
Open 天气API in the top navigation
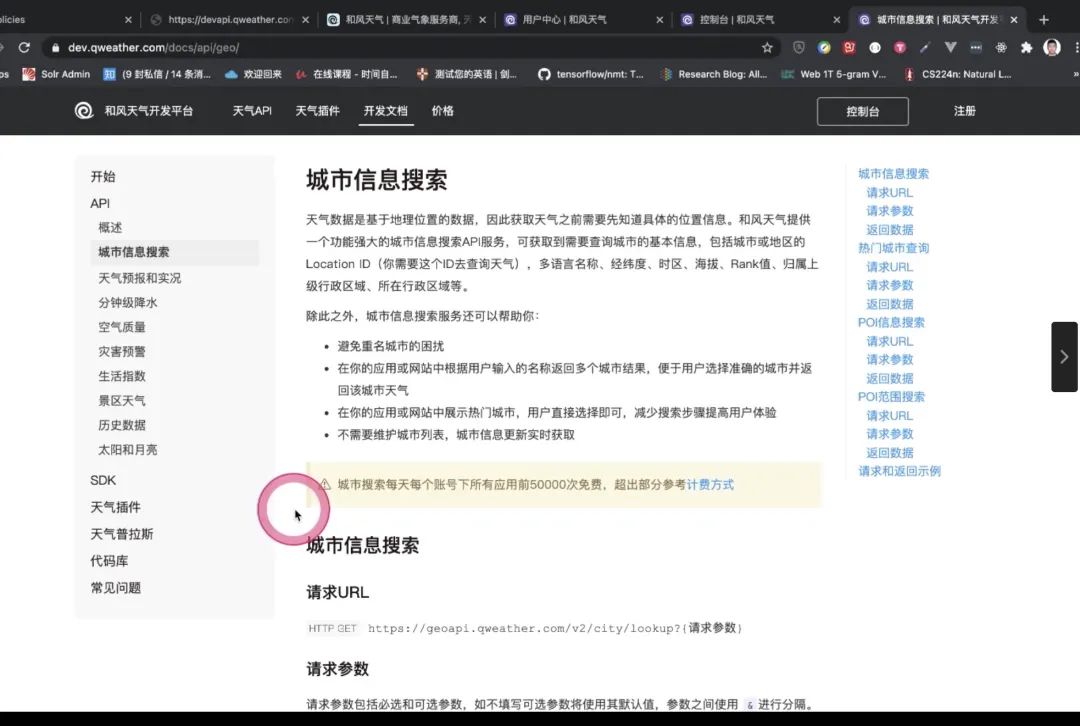[x=252, y=111]
